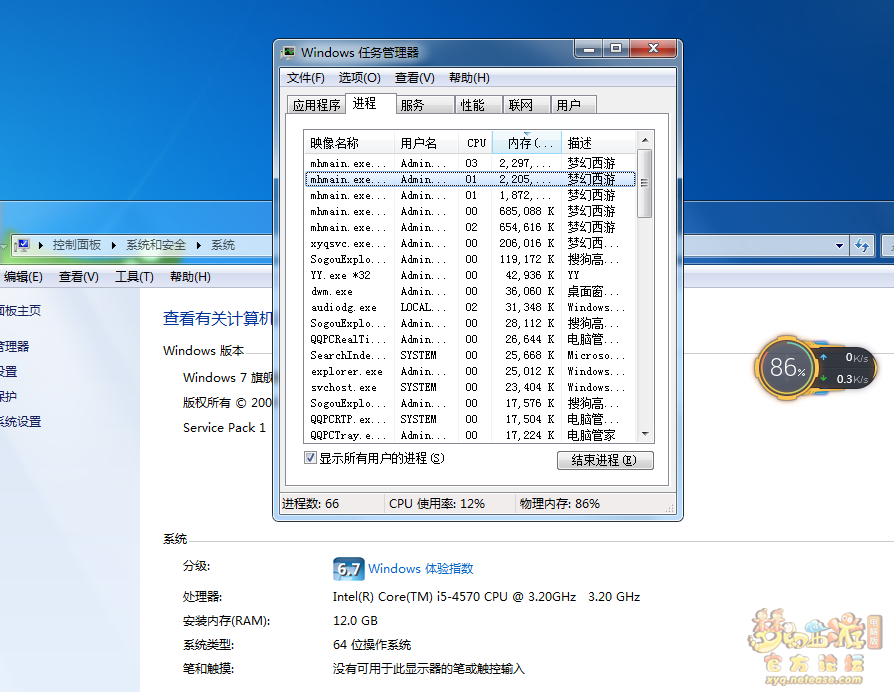Open the address bar history dropdown arrow
The width and height of the screenshot is (894, 692).
click(x=839, y=246)
